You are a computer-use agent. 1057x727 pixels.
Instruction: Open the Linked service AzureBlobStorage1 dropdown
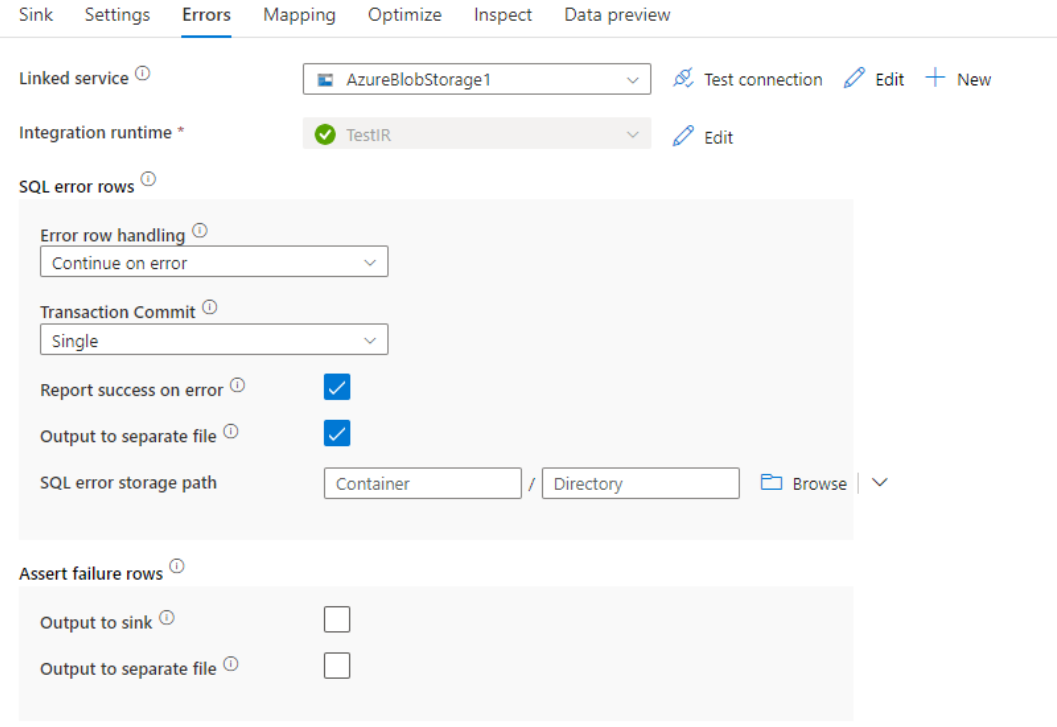tap(476, 79)
